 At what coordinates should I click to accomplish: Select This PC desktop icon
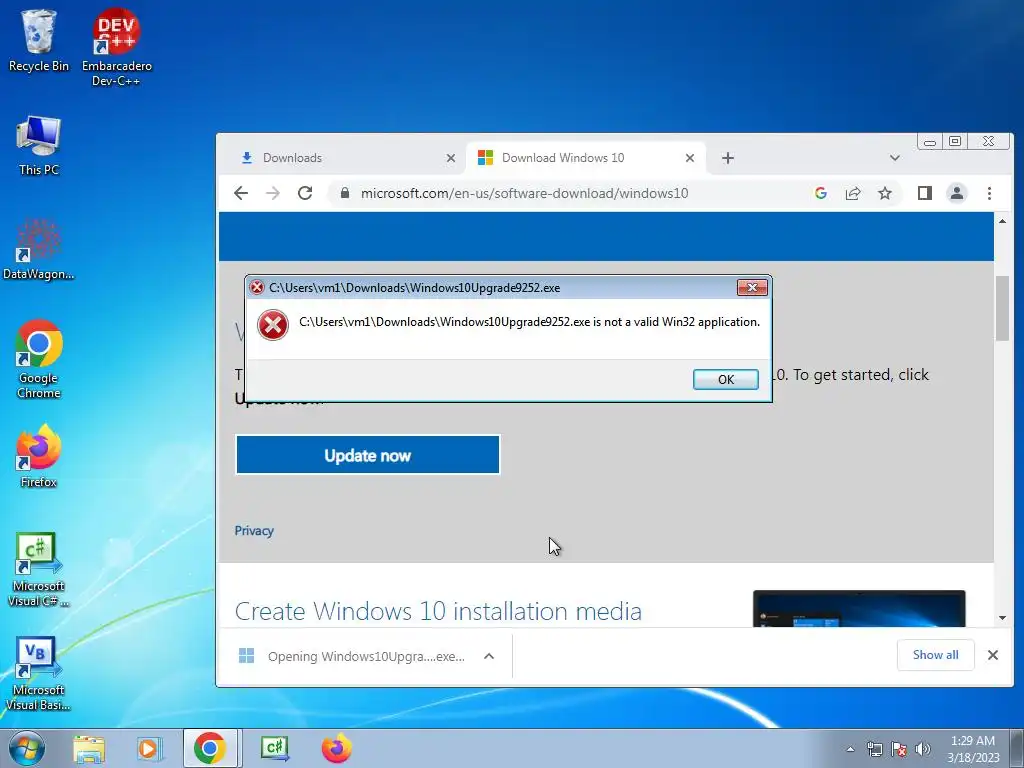[x=39, y=146]
